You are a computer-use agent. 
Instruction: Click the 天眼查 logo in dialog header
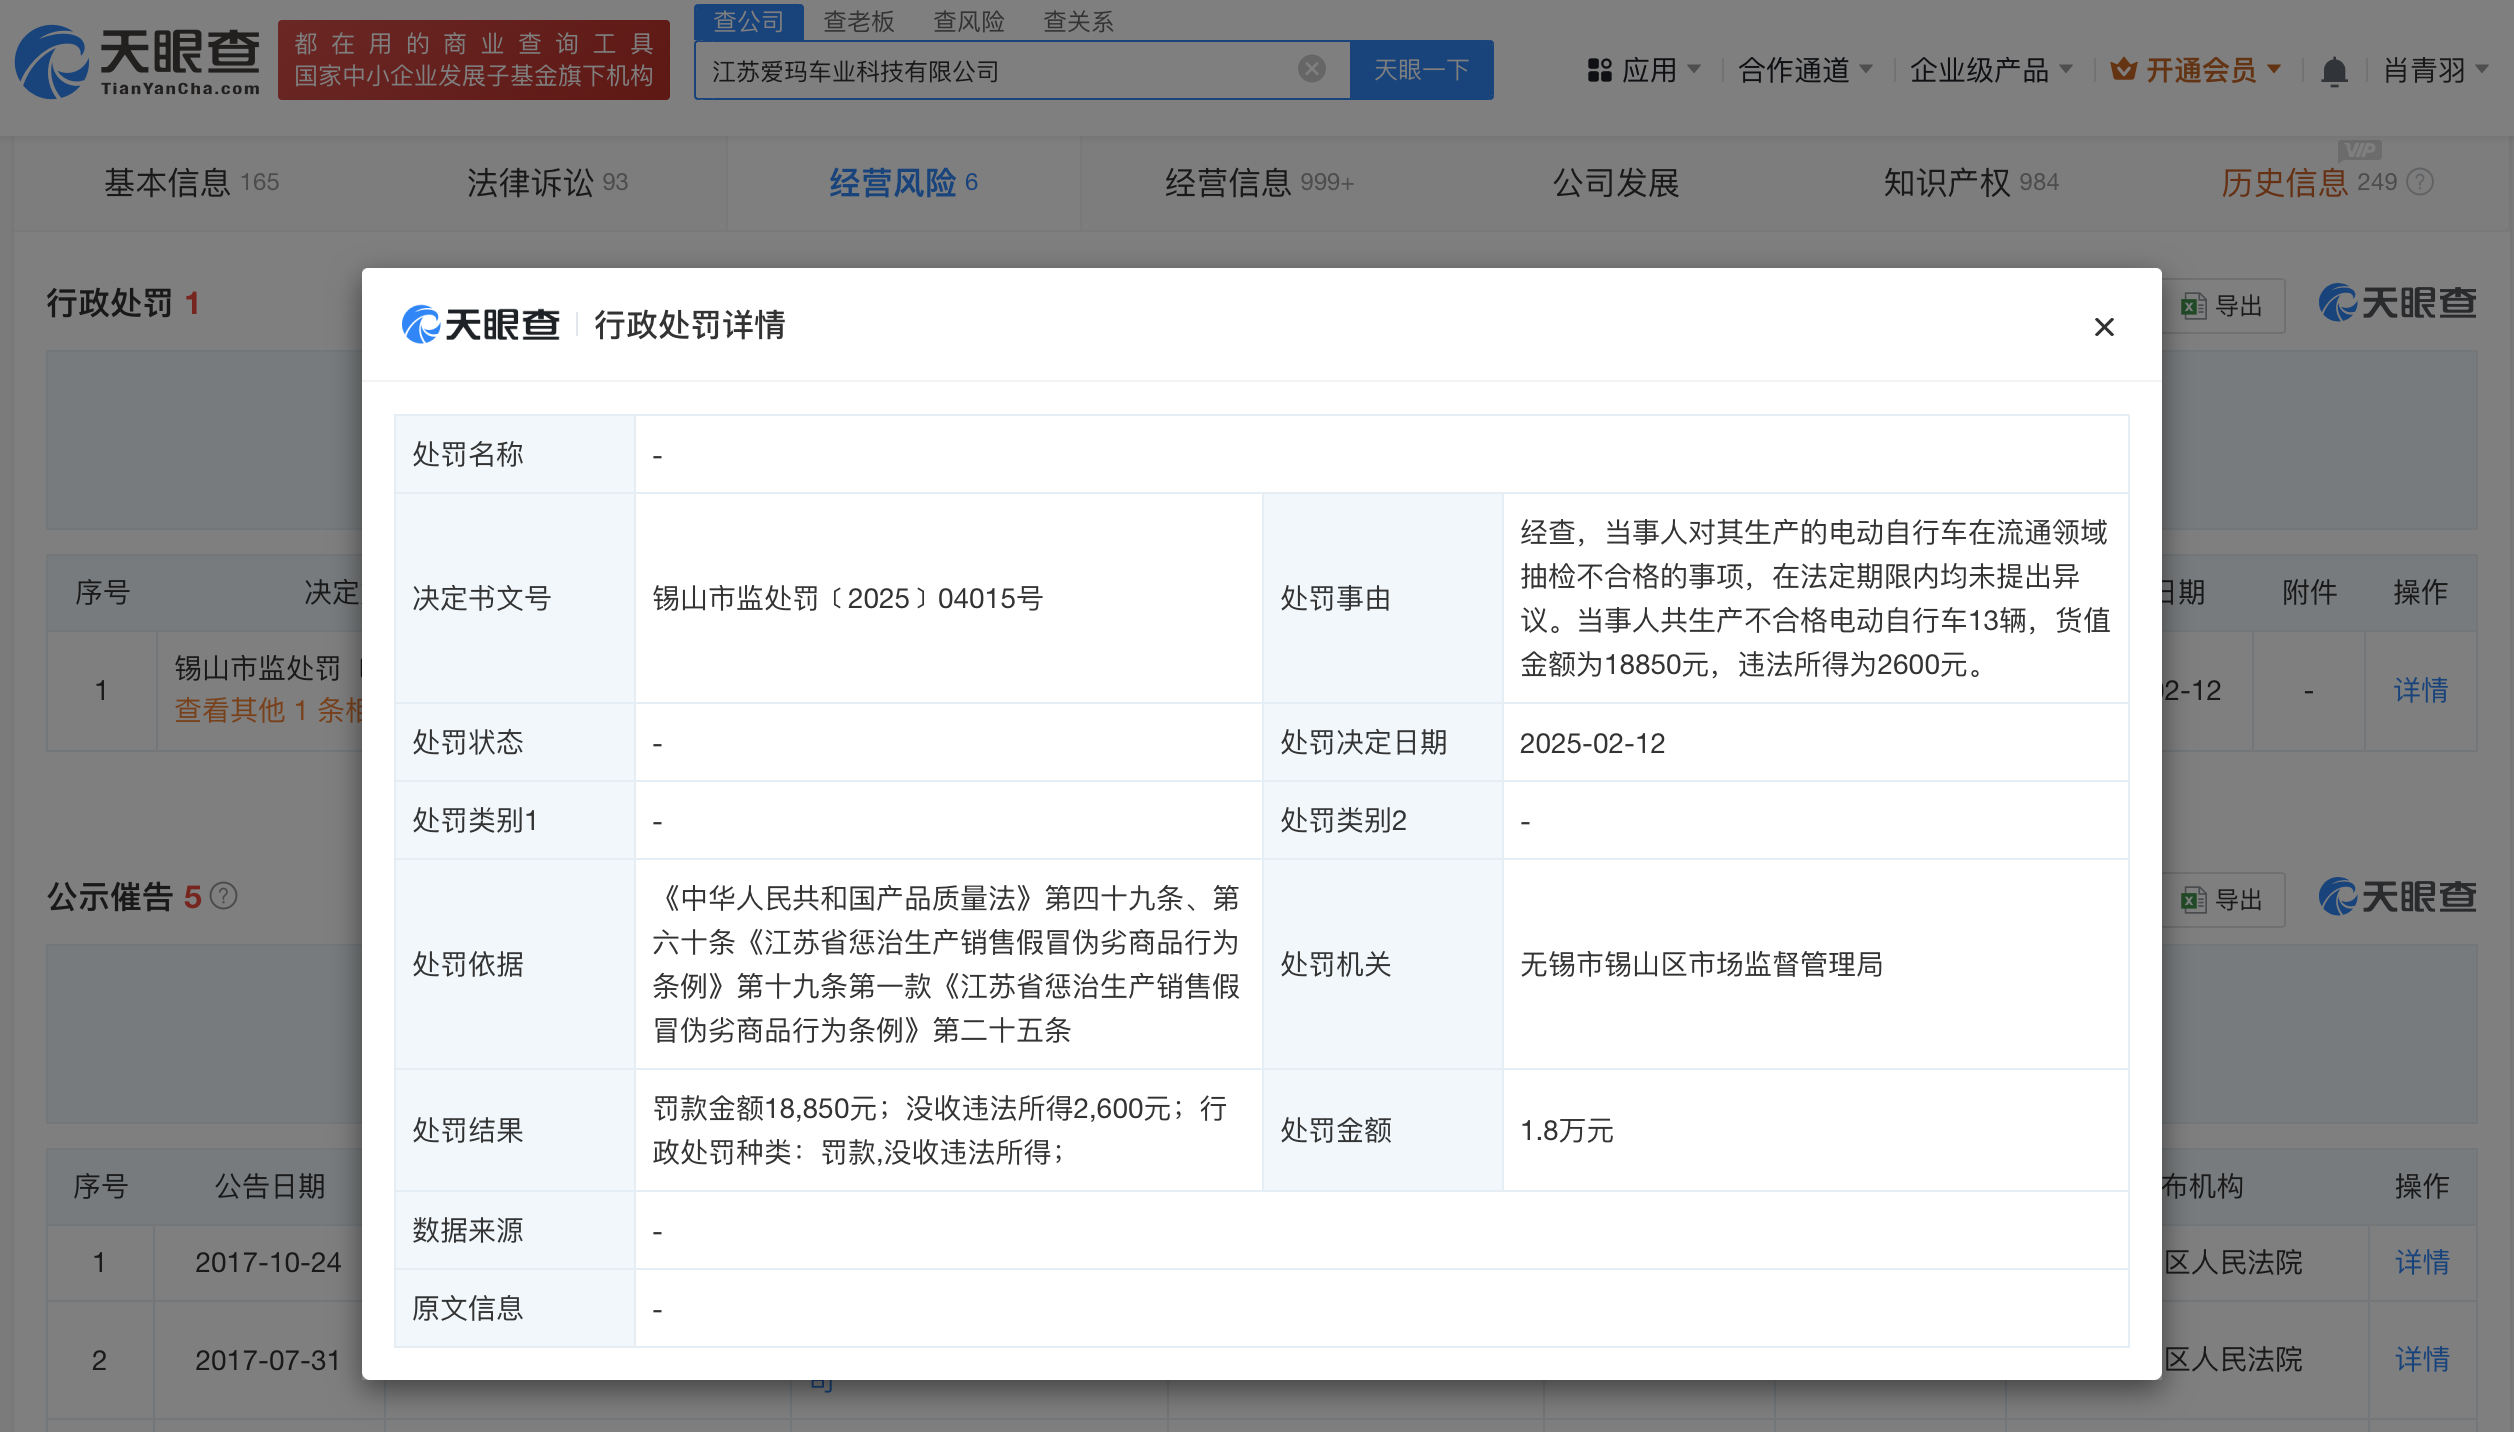click(480, 325)
